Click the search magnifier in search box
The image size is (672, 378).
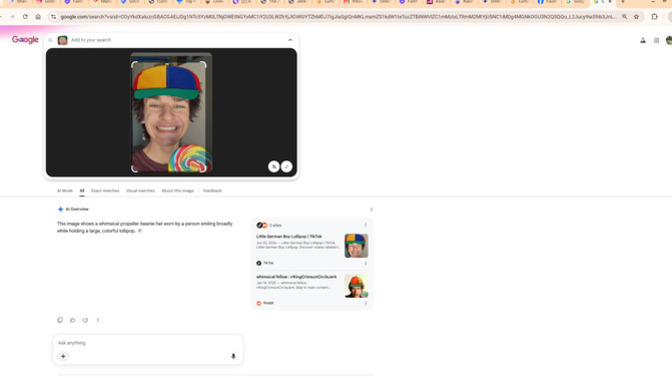click(50, 40)
